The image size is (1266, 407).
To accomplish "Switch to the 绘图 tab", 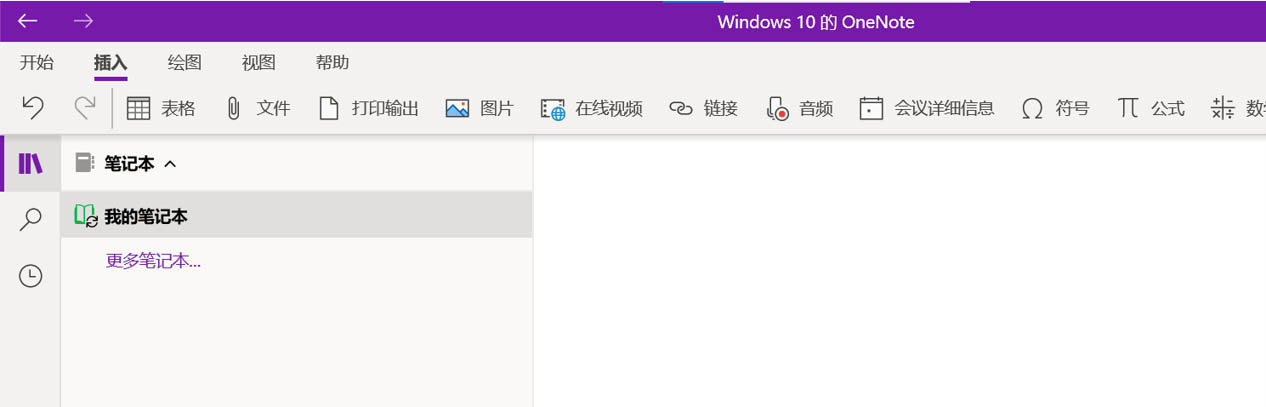I will click(185, 63).
